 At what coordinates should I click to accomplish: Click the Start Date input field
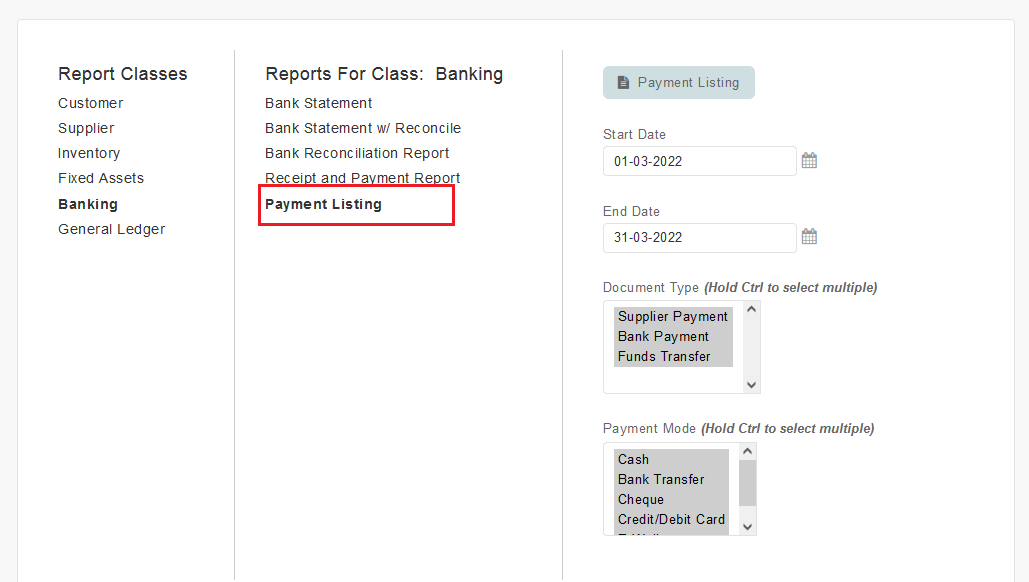tap(700, 161)
